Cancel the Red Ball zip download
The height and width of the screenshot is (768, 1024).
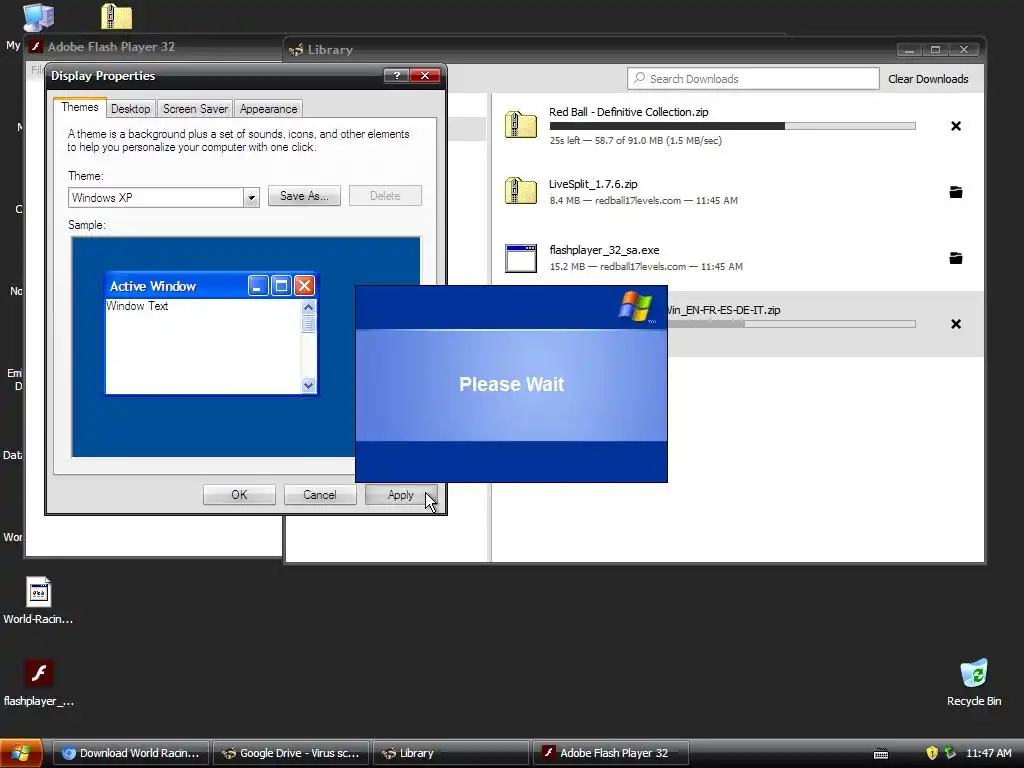click(955, 126)
